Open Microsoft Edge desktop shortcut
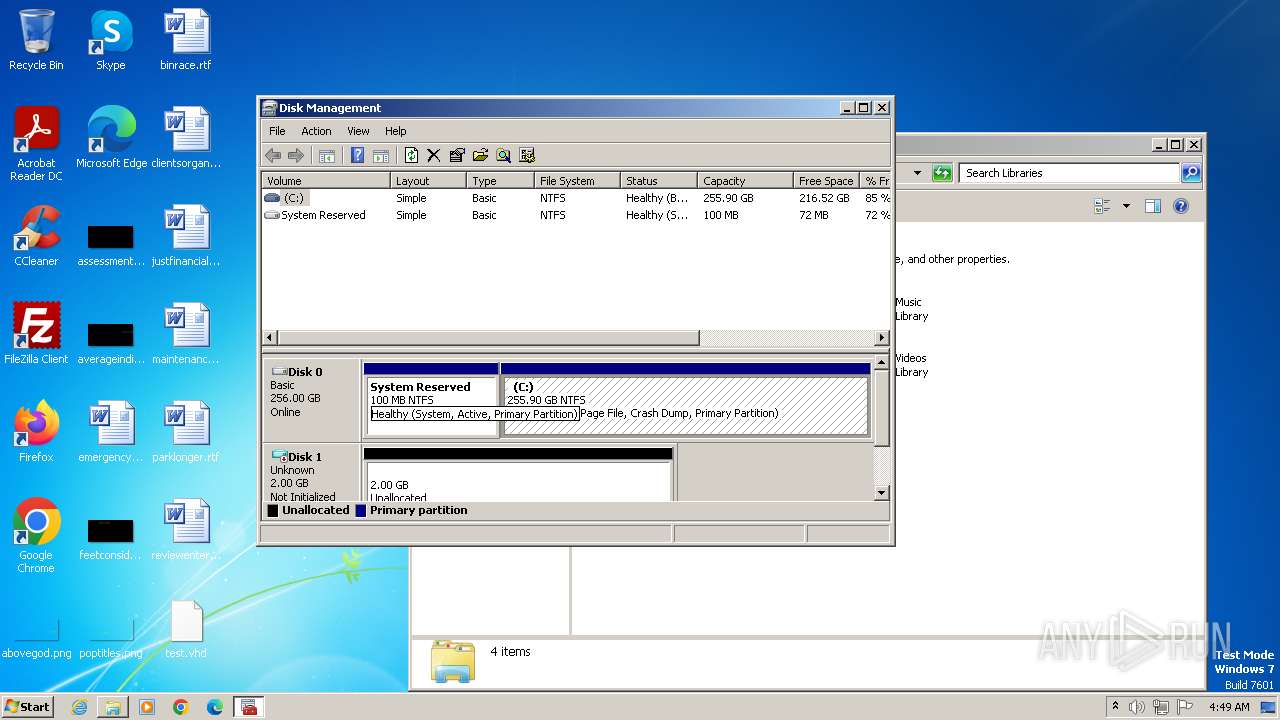Viewport: 1280px width, 720px height. tap(111, 138)
